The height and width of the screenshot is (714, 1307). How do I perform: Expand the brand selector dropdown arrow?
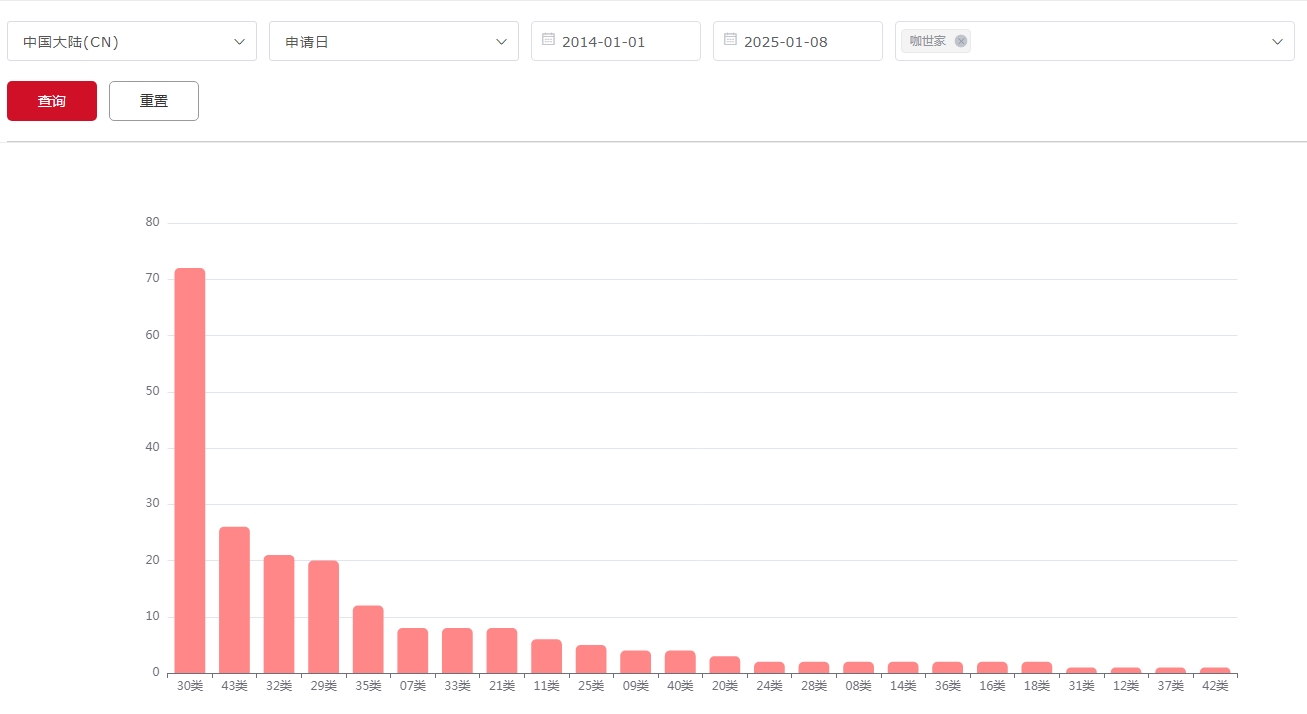(x=1277, y=41)
